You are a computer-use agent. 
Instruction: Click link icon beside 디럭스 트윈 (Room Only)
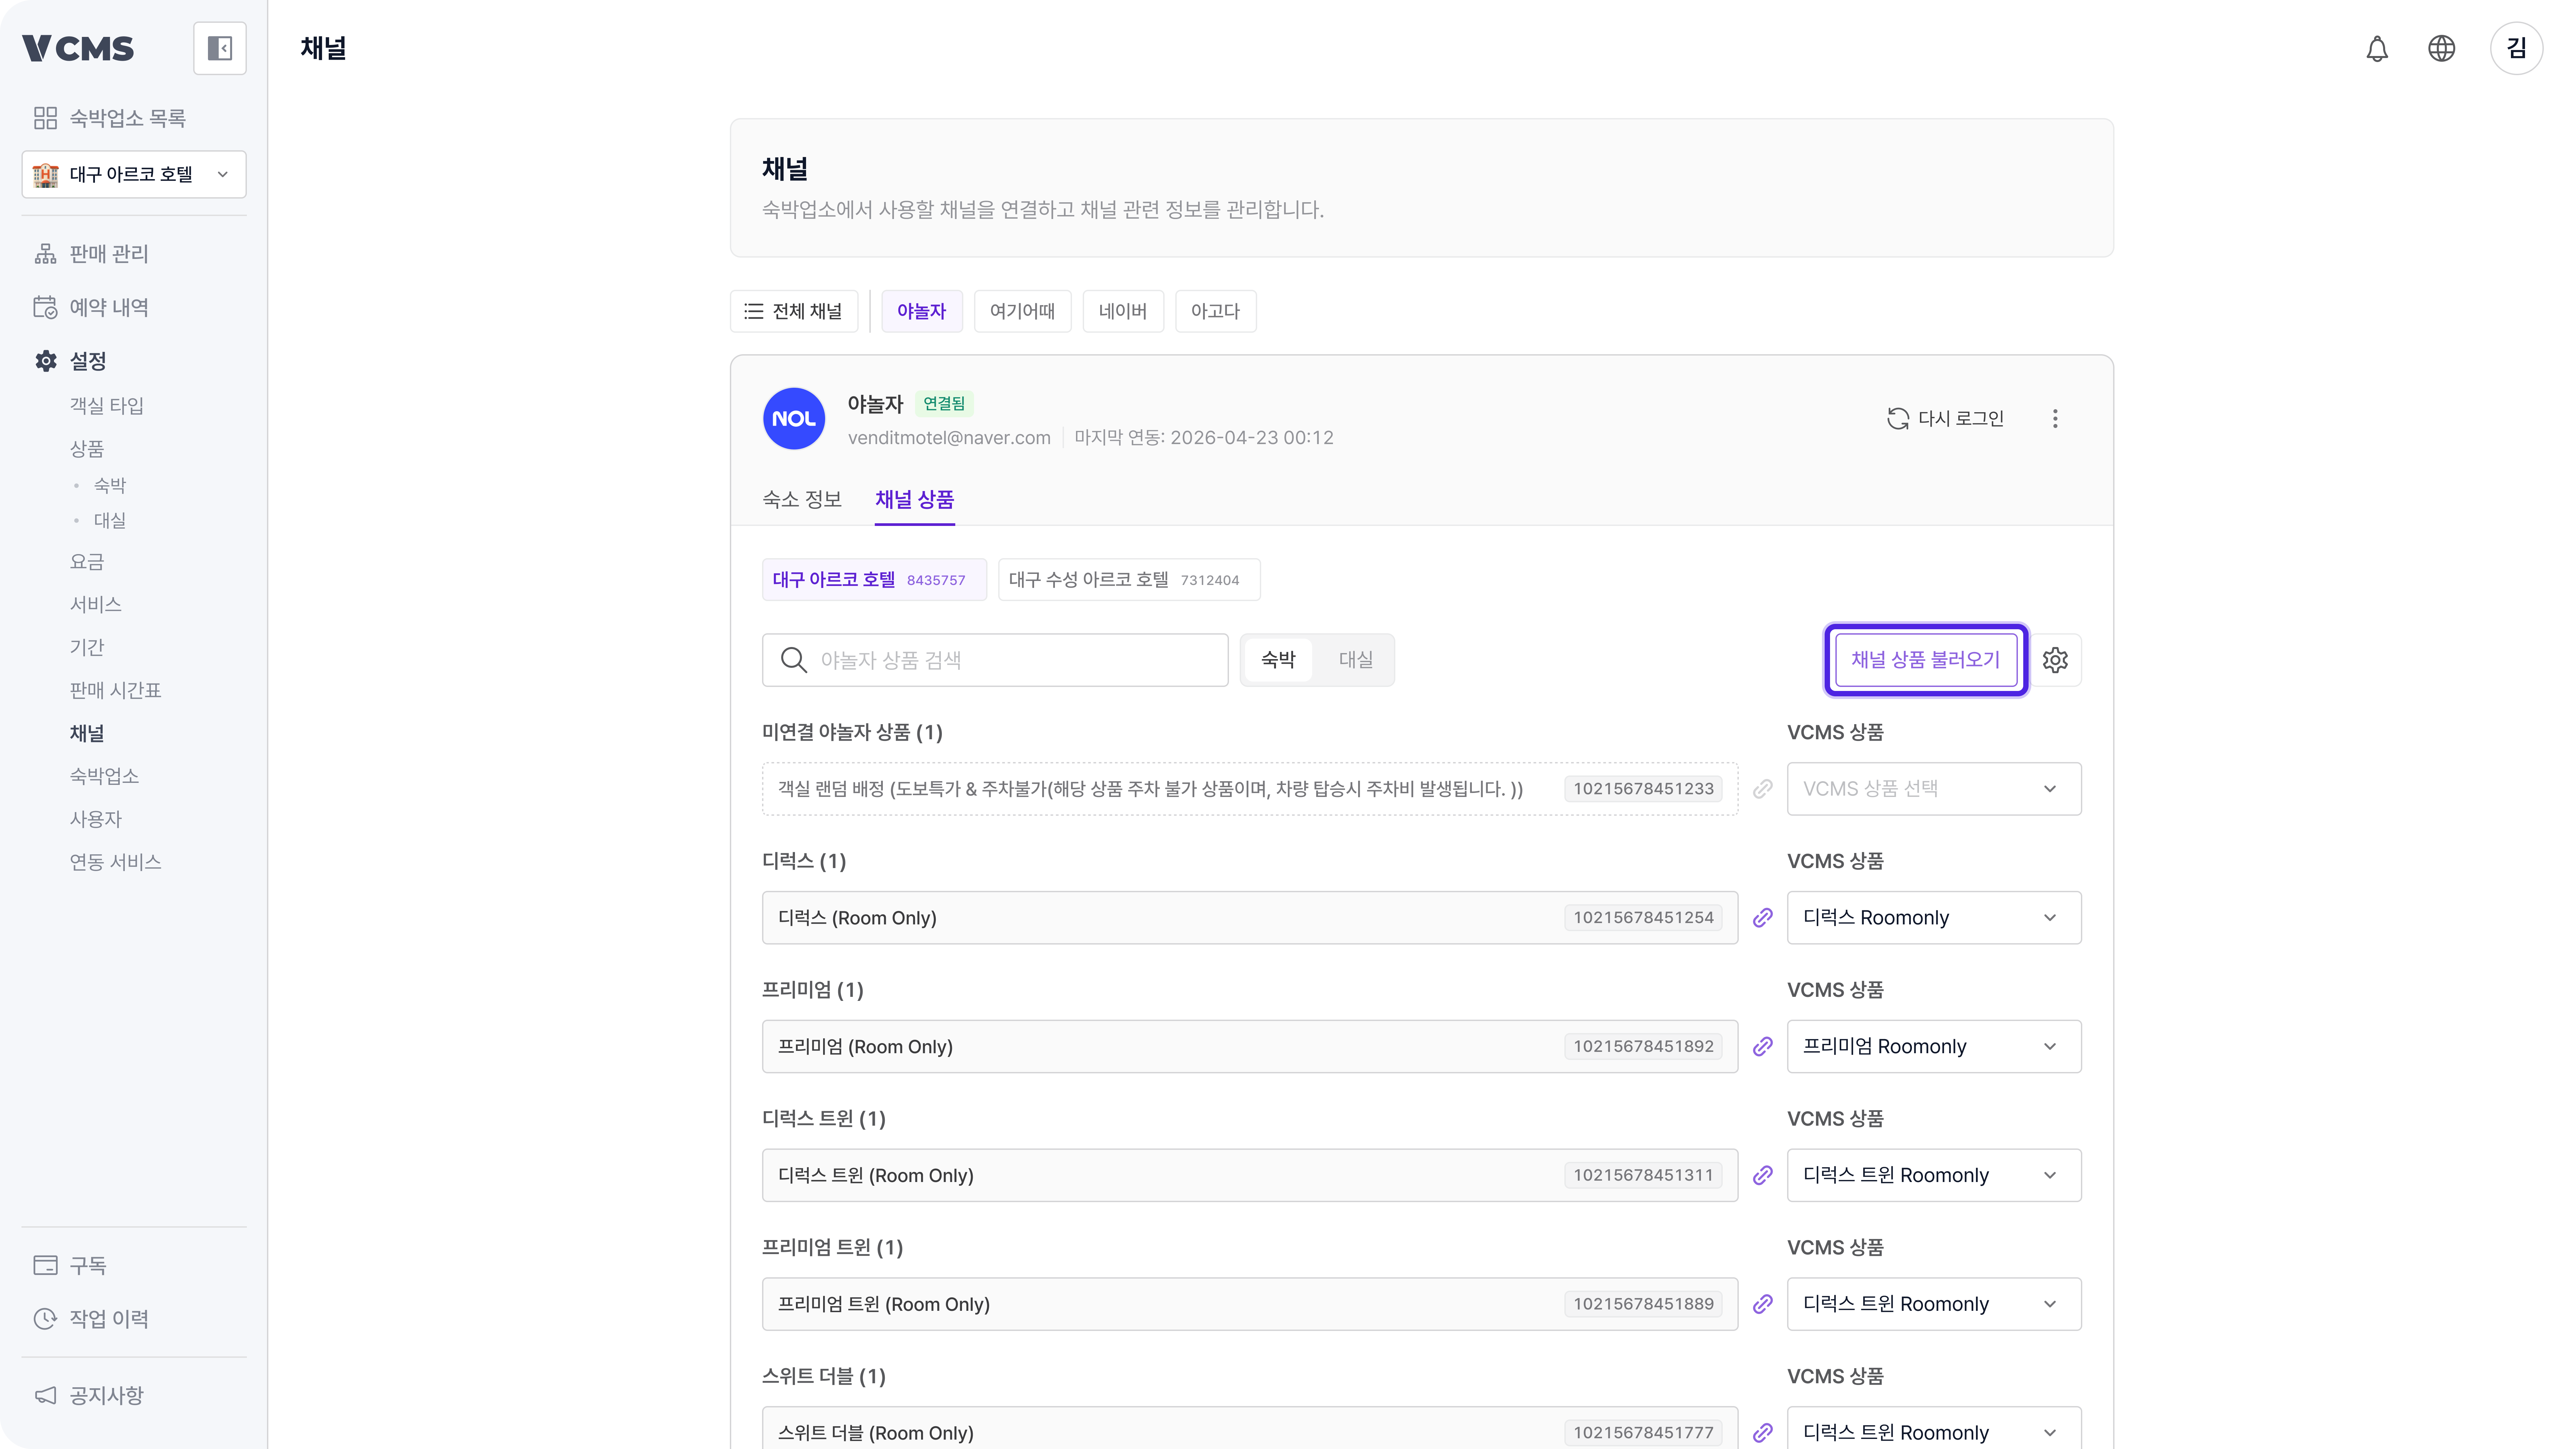pyautogui.click(x=1762, y=1175)
